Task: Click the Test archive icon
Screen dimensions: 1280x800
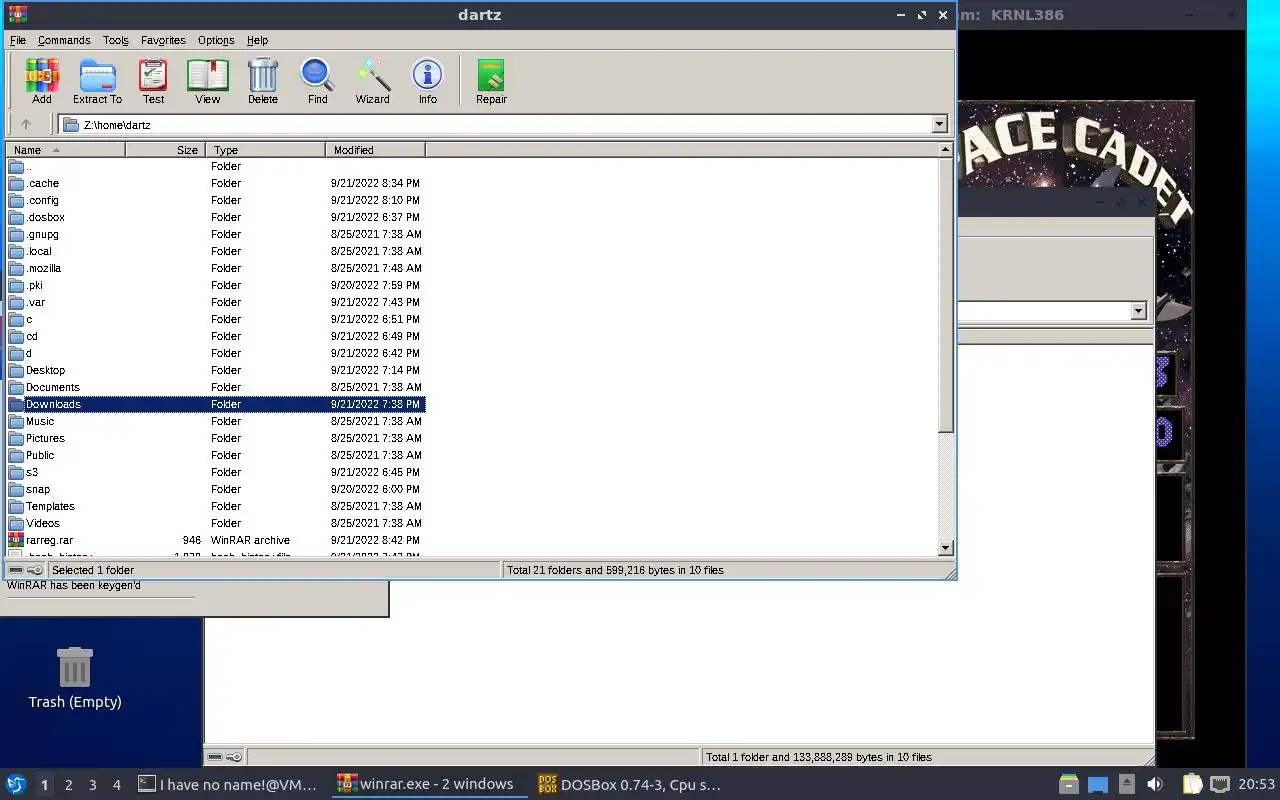Action: coord(153,81)
